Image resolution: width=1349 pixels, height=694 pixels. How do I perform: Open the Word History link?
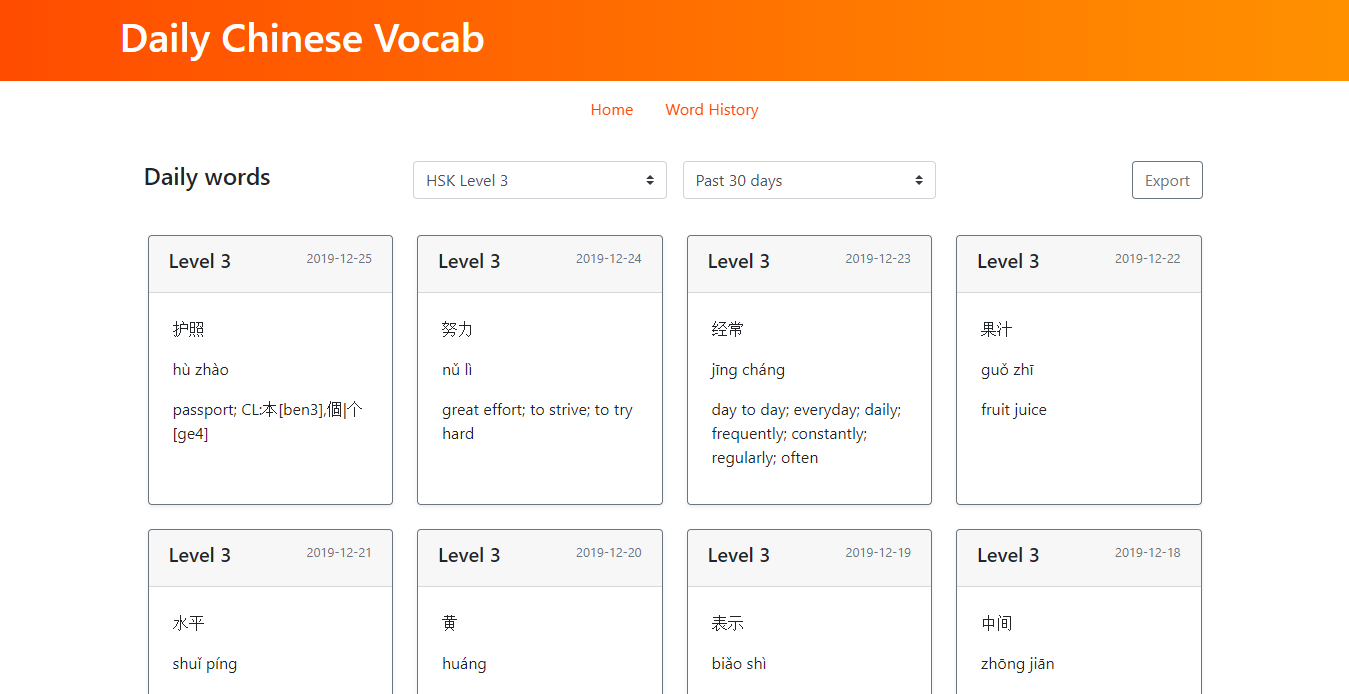[x=711, y=110]
